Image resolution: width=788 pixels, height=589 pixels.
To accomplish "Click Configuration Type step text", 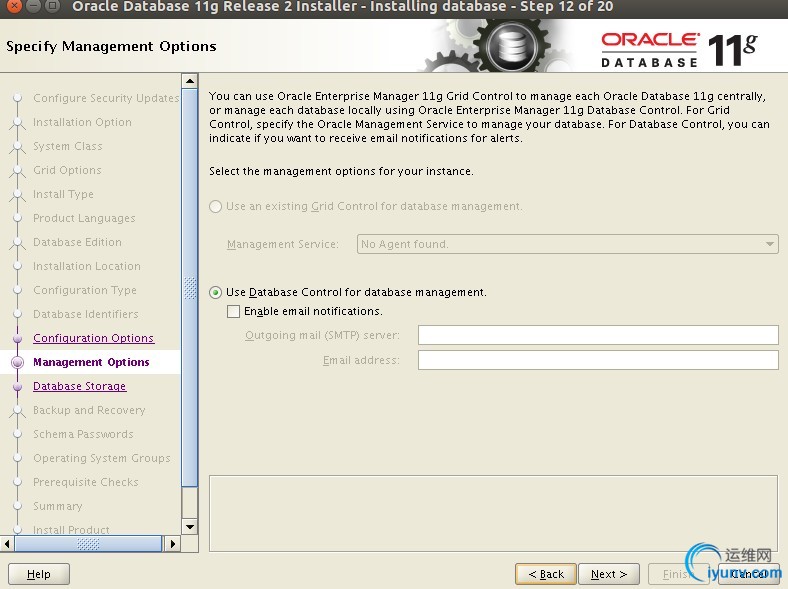I will click(x=85, y=290).
